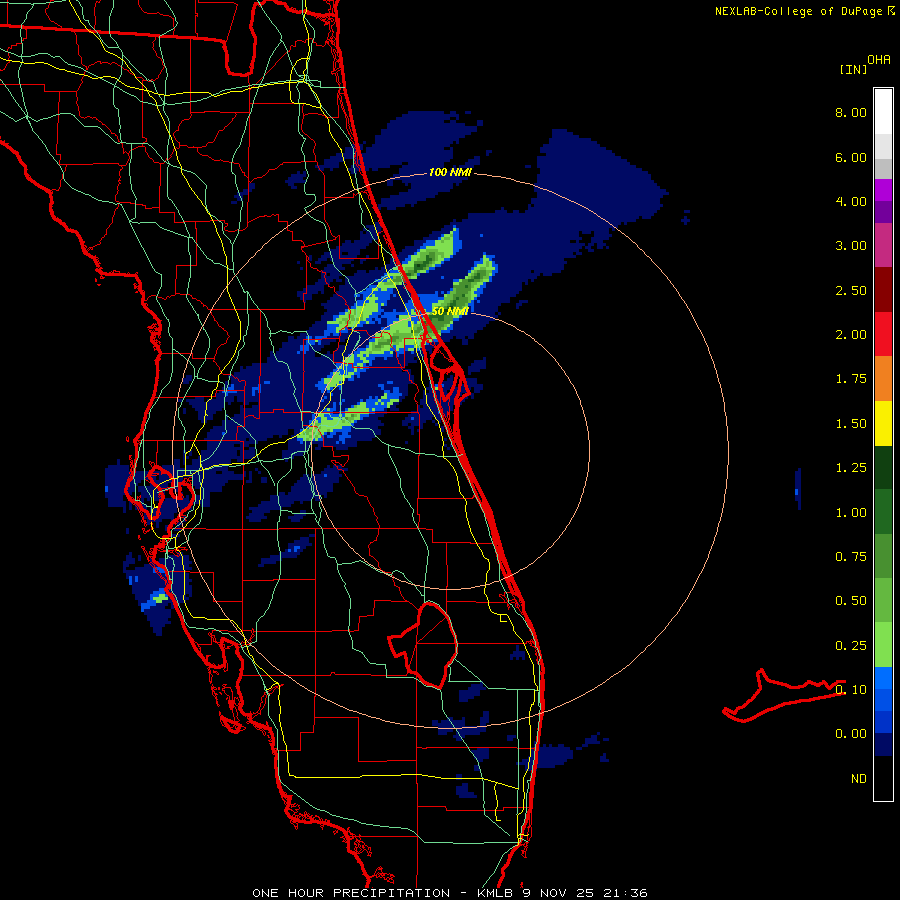Click the Lake Okeechobee outline on map
This screenshot has height=900, width=900.
click(x=423, y=645)
